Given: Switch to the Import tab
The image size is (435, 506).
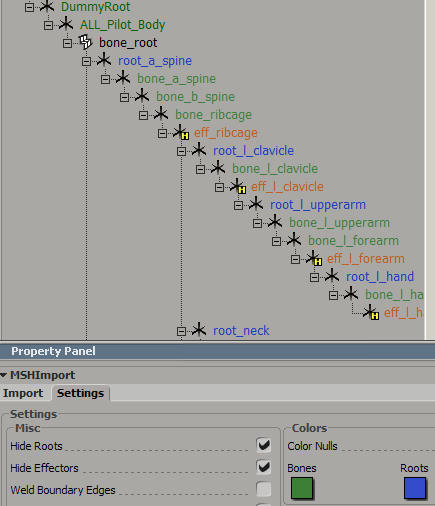Looking at the screenshot, I should (23, 393).
